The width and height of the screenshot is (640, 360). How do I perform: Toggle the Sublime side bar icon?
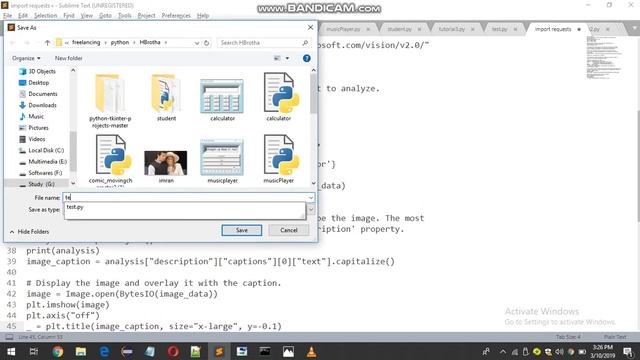tap(9, 337)
